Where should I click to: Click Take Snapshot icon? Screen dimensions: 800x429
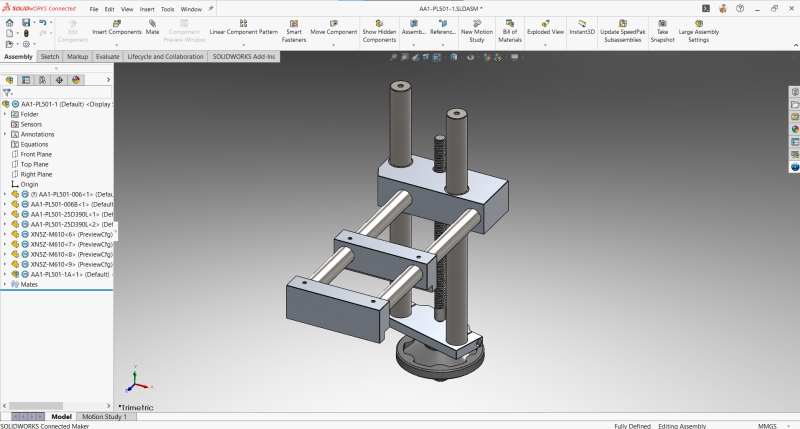(x=662, y=24)
